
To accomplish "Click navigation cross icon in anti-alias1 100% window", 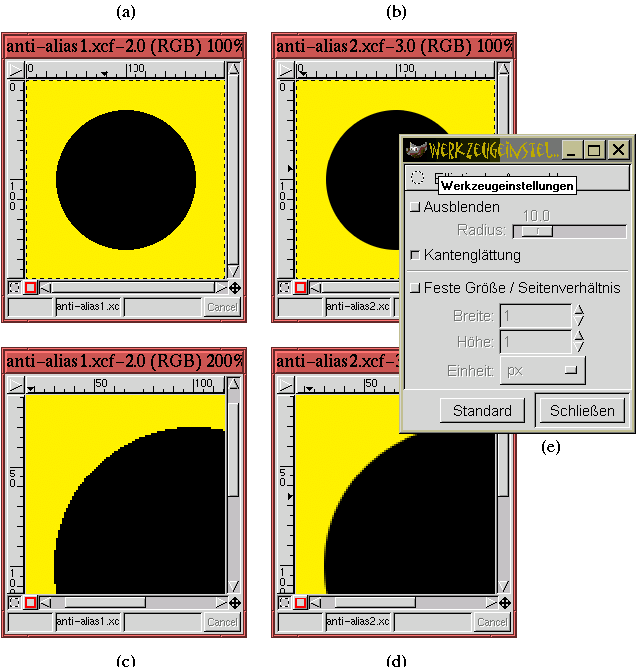I will pyautogui.click(x=234, y=288).
